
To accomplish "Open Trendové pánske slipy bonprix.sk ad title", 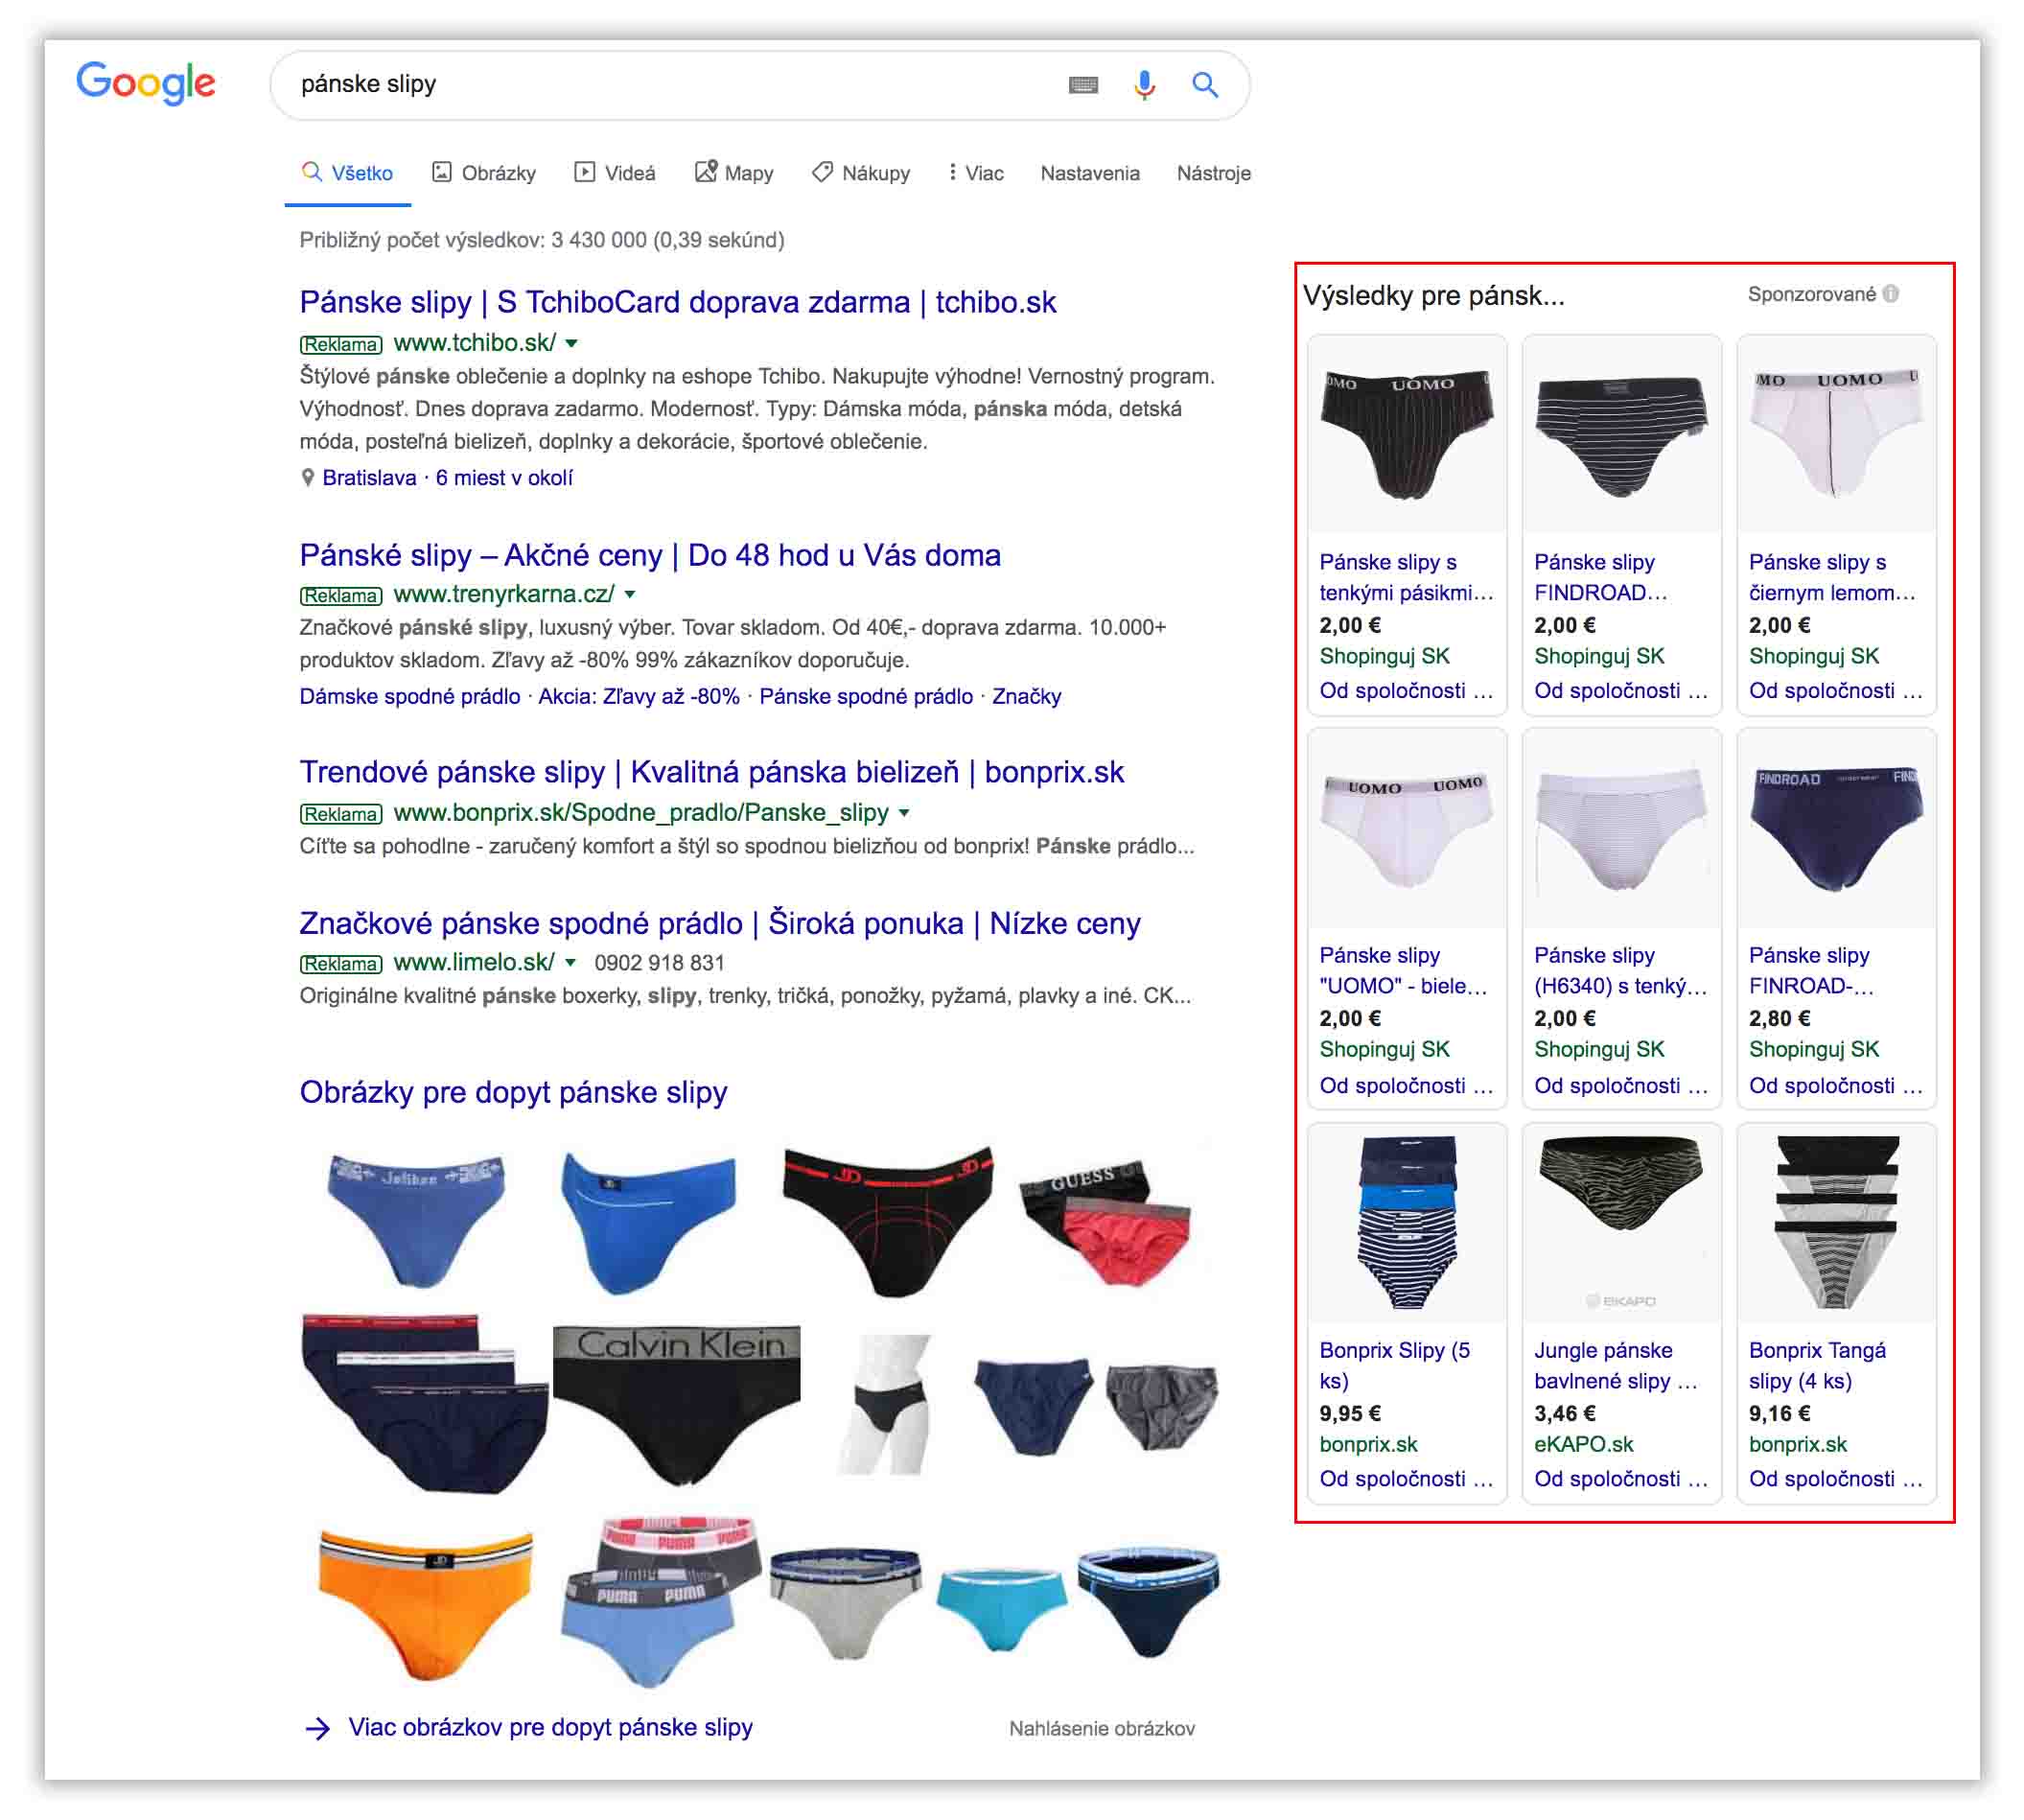I will [712, 772].
